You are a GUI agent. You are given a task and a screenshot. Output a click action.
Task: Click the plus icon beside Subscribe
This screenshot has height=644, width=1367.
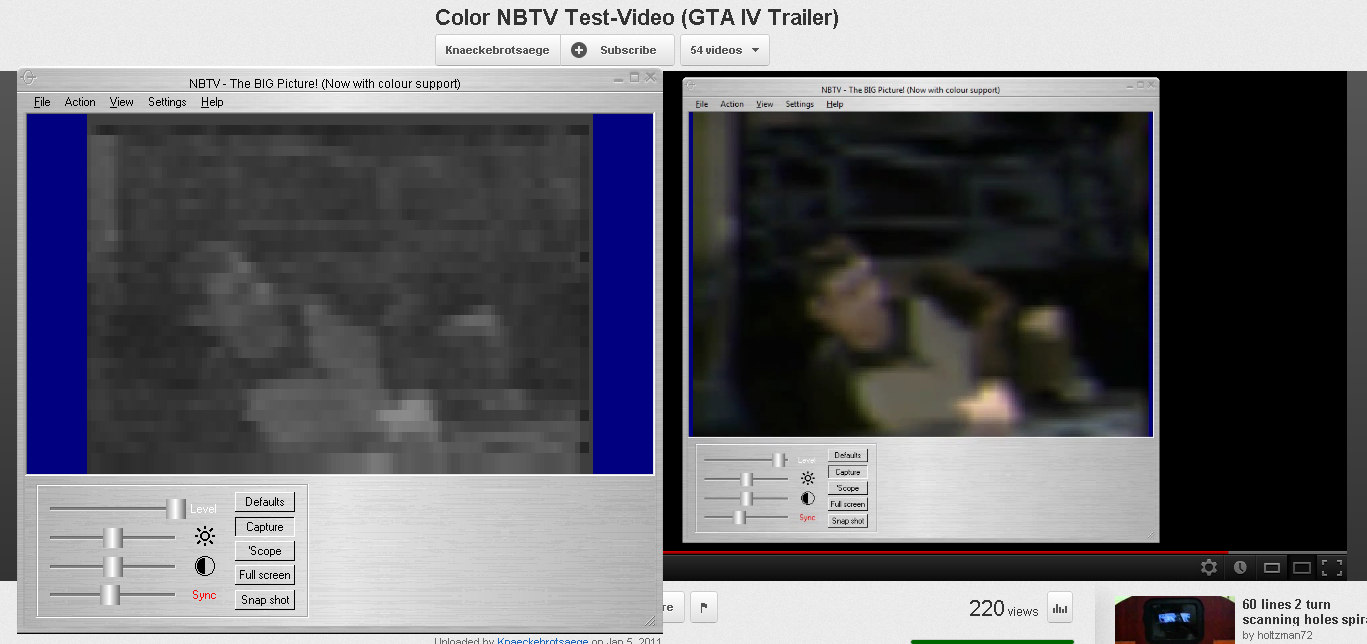(579, 50)
